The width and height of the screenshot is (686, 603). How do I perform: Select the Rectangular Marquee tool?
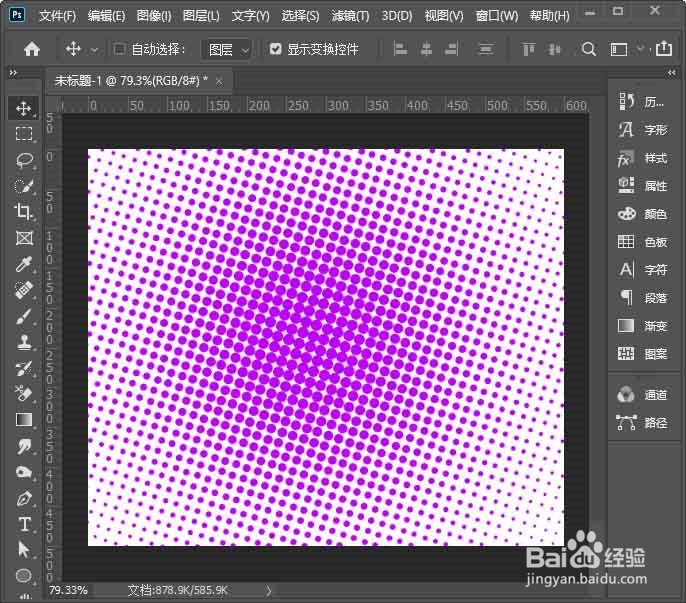point(24,133)
